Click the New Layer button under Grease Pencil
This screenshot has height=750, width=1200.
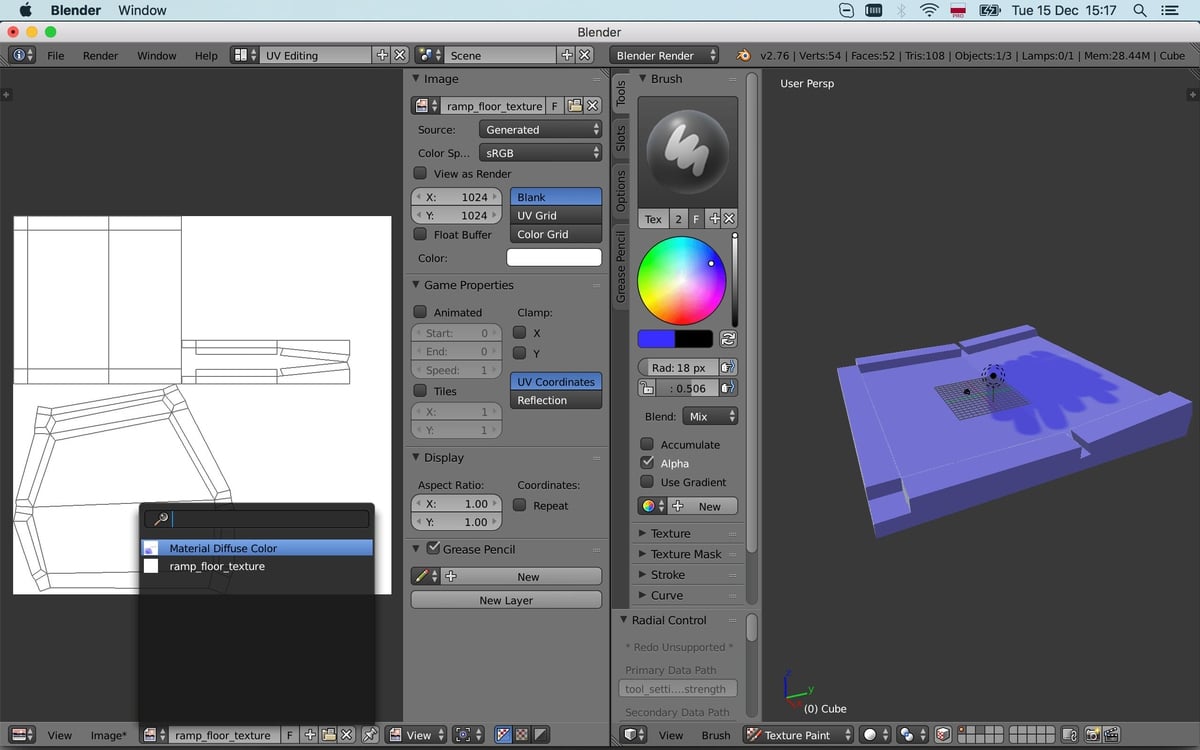(505, 599)
